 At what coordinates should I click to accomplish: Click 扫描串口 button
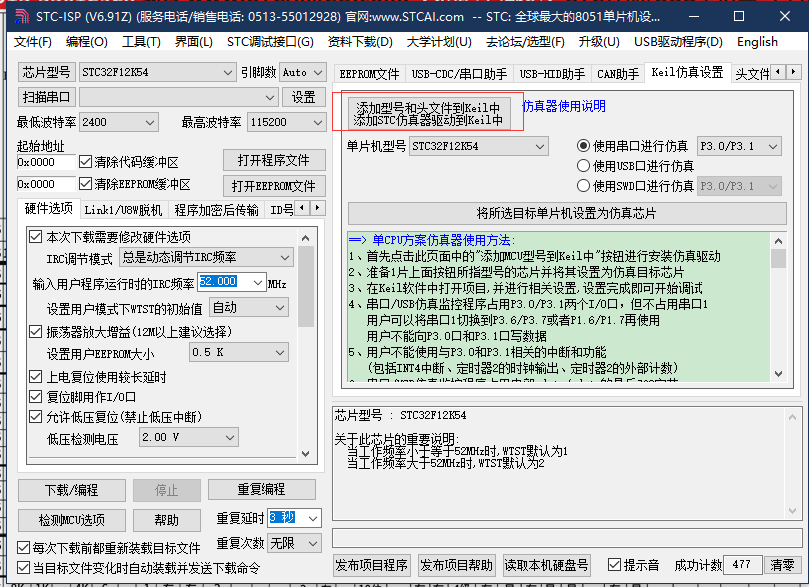[47, 97]
